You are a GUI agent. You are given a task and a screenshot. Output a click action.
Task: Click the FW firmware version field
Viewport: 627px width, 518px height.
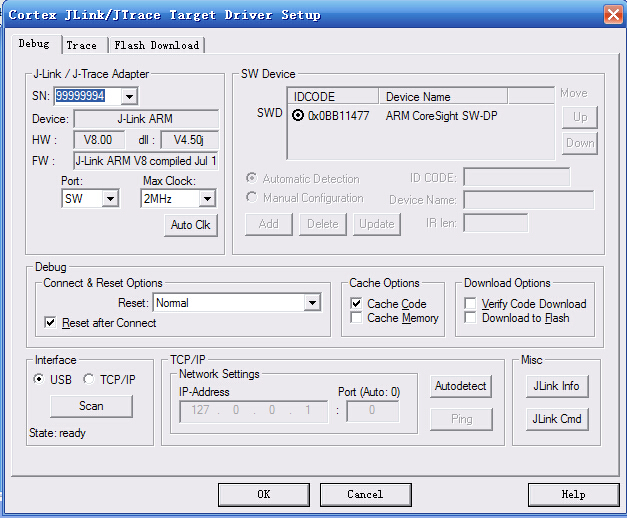pos(146,161)
